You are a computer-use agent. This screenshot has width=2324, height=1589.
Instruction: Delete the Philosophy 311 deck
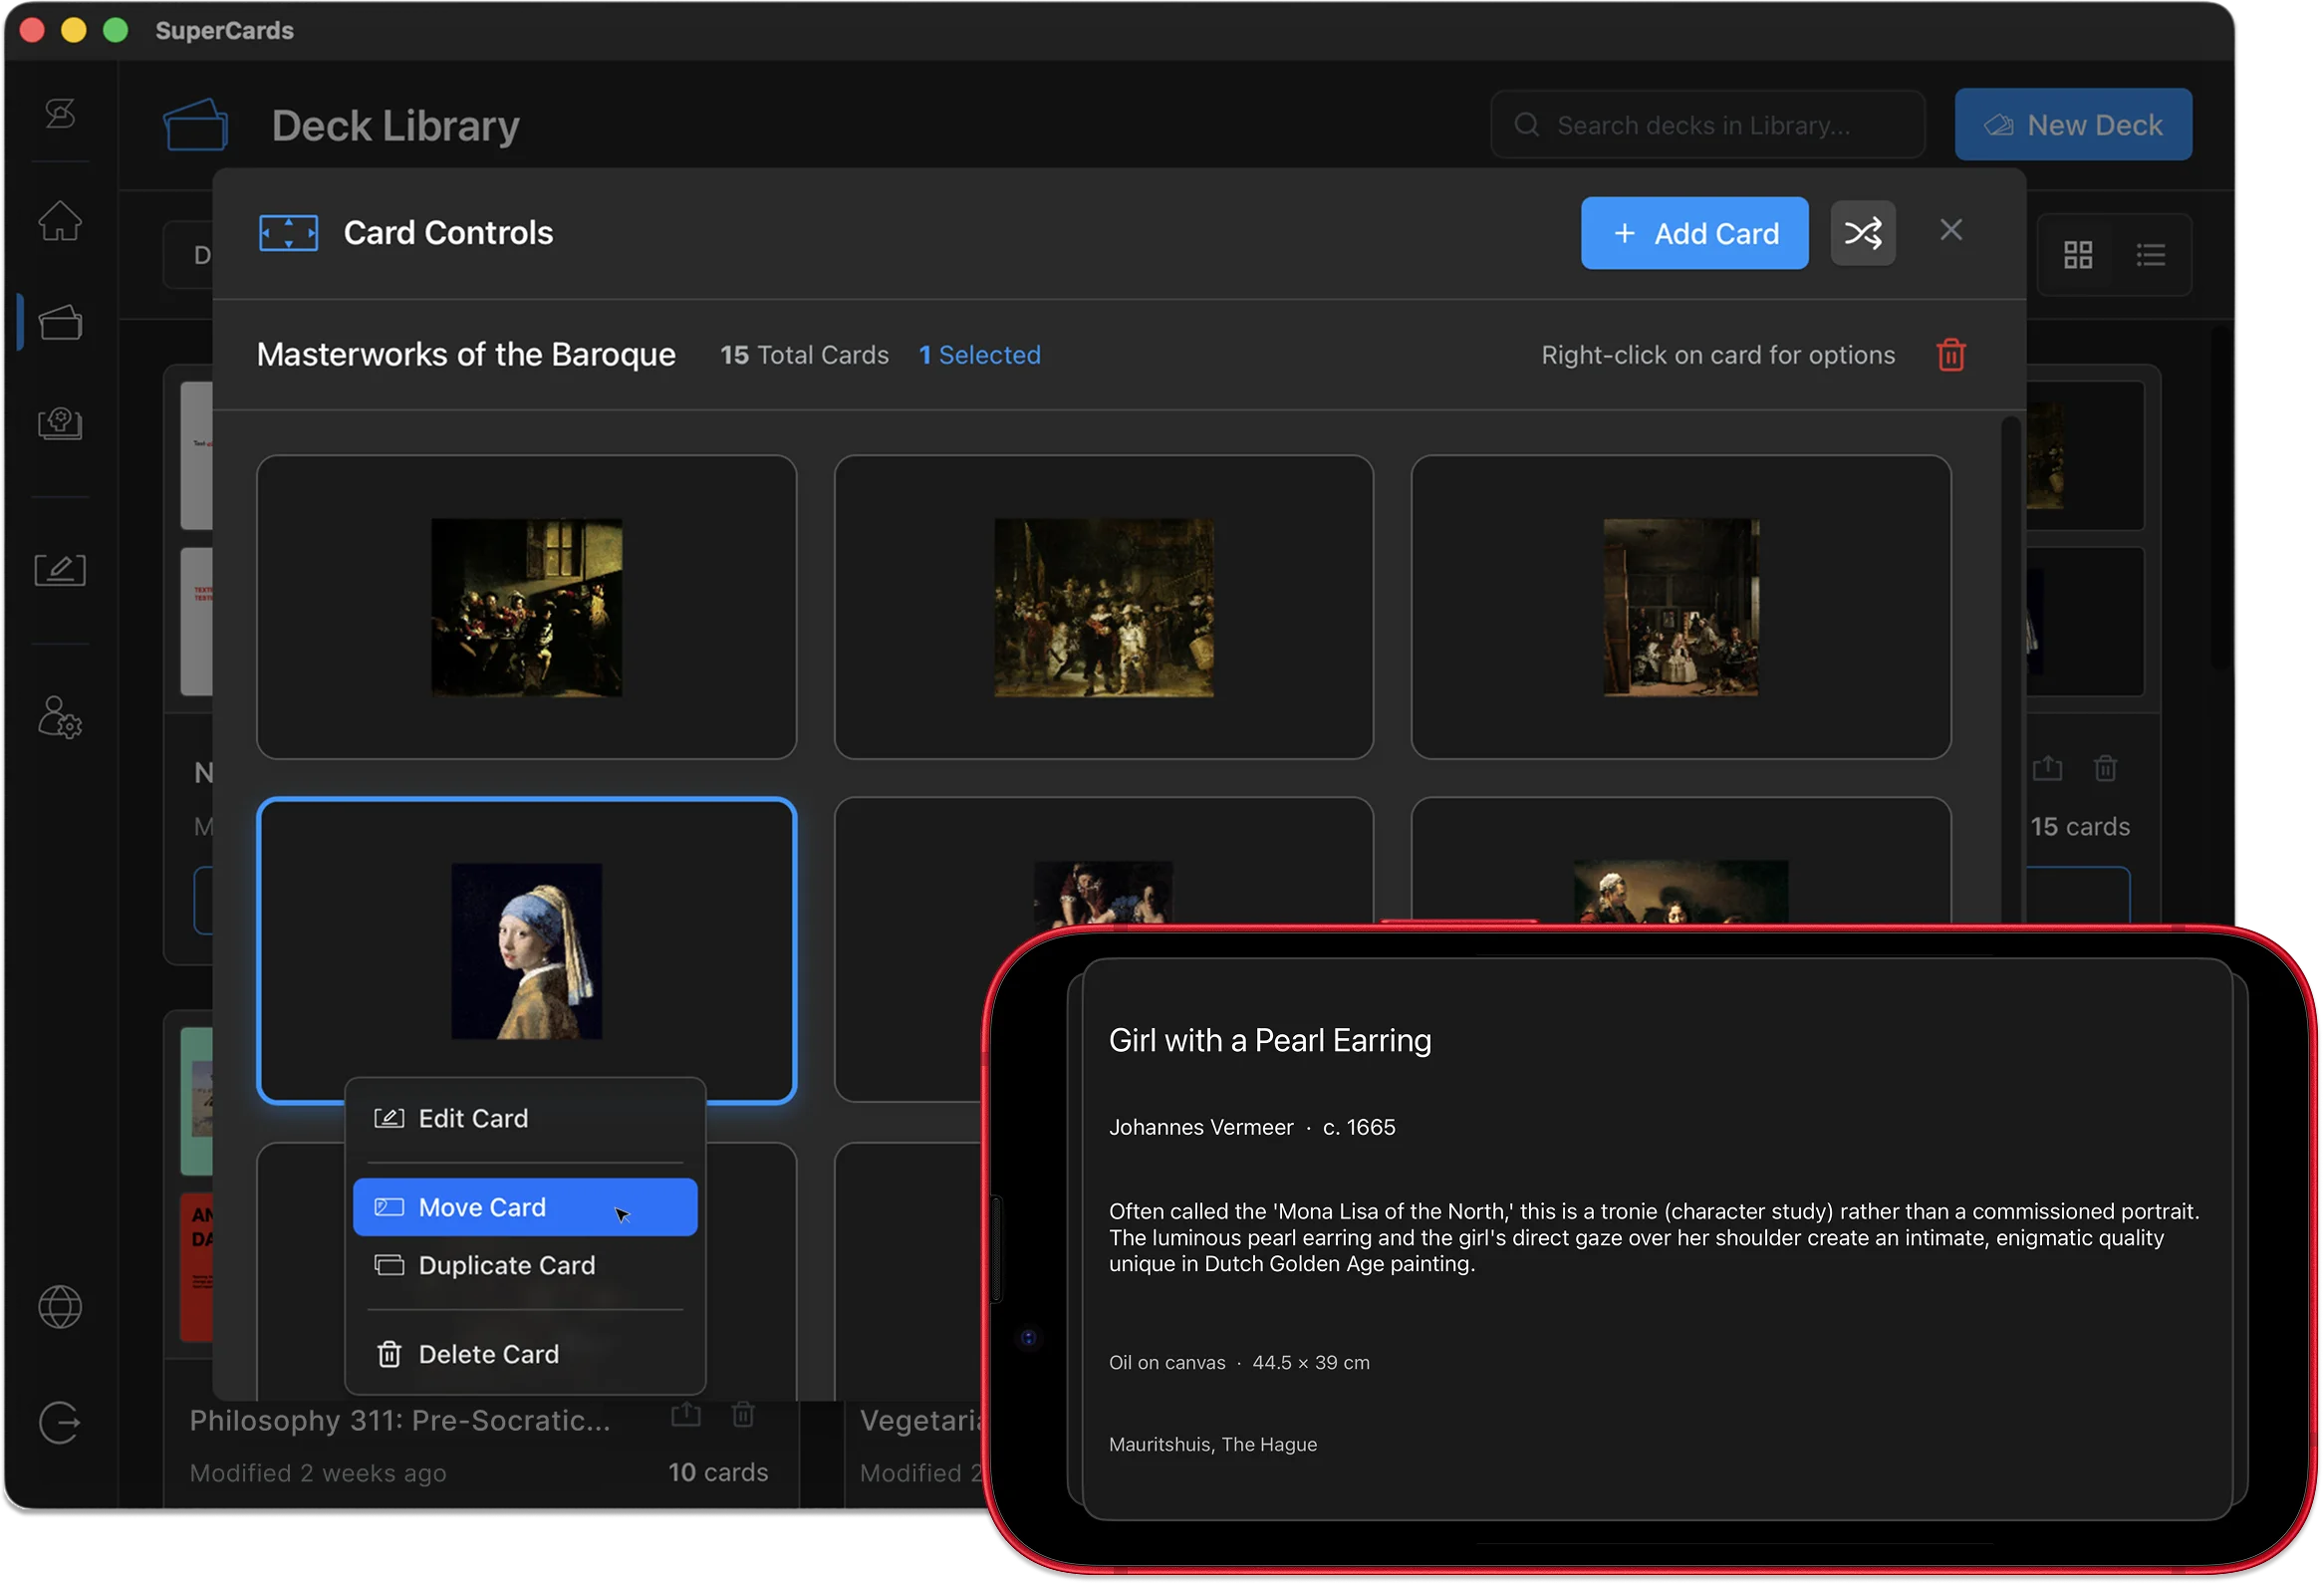coord(743,1416)
